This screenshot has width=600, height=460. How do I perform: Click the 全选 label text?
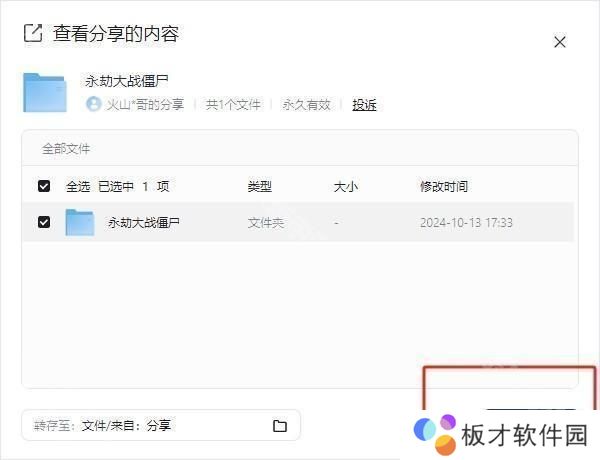click(x=78, y=186)
